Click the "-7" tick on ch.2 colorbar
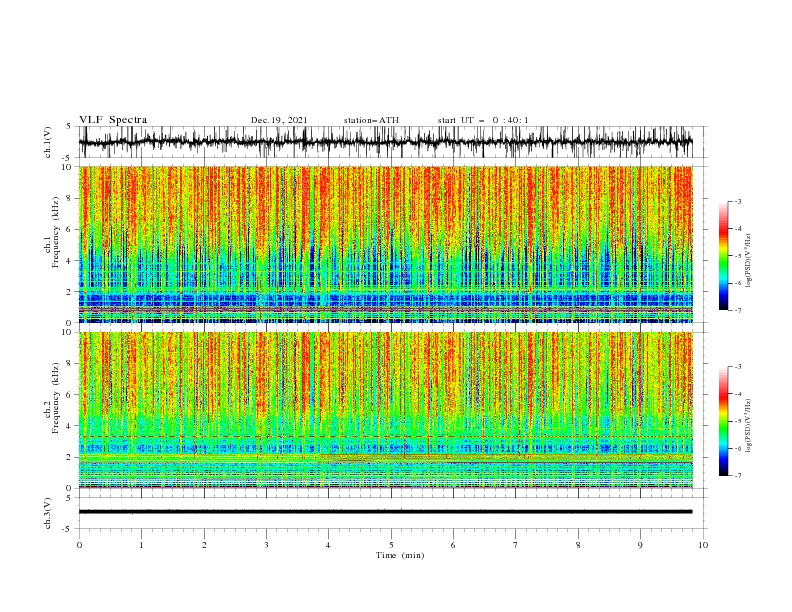Viewport: 792px width, 612px height. click(x=737, y=476)
